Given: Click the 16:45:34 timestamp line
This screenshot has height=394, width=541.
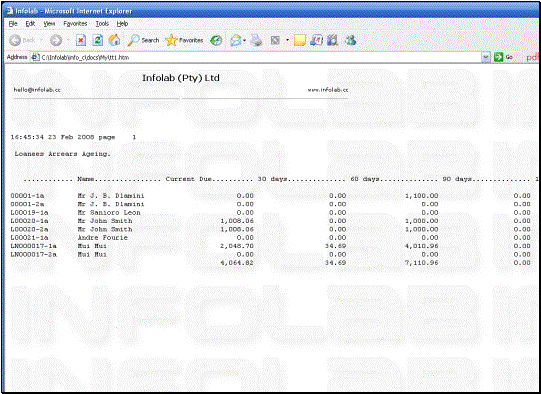Looking at the screenshot, I should pos(73,137).
